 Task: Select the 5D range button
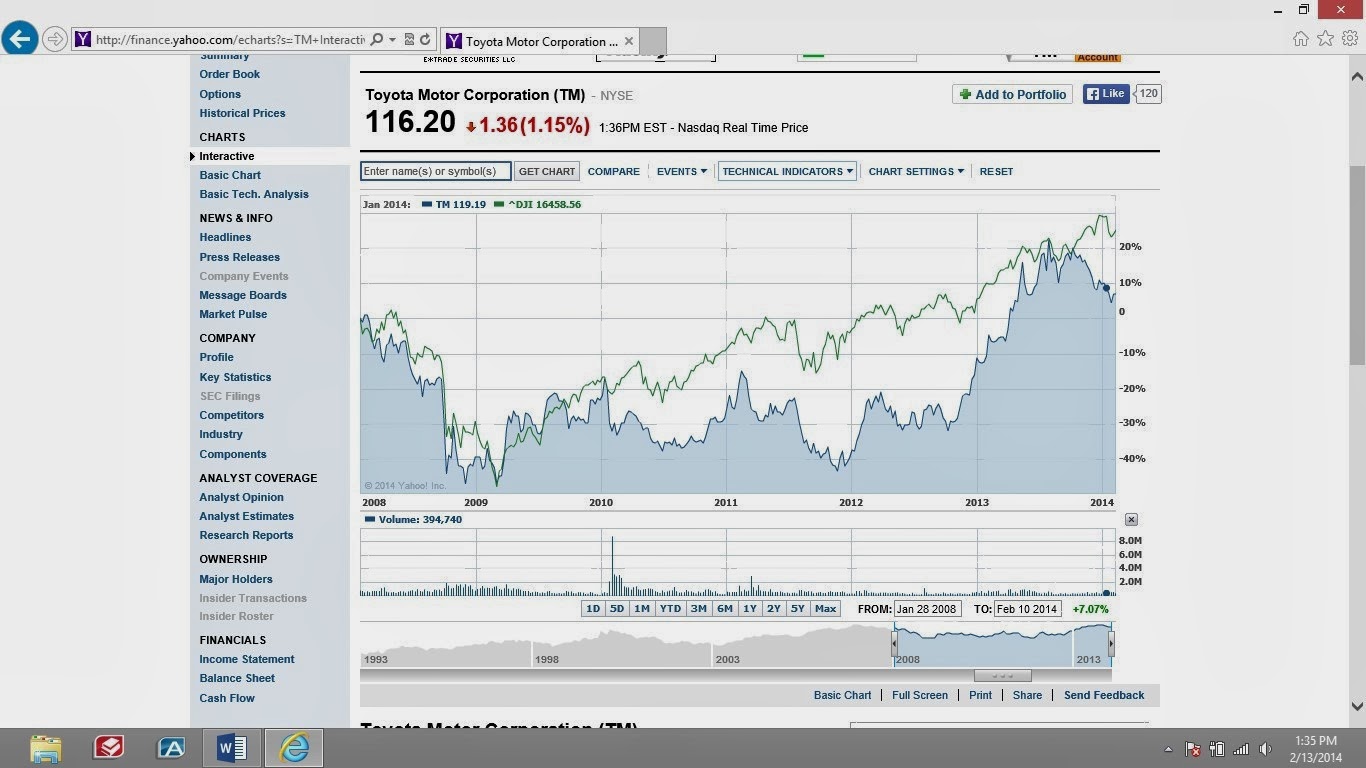[617, 609]
